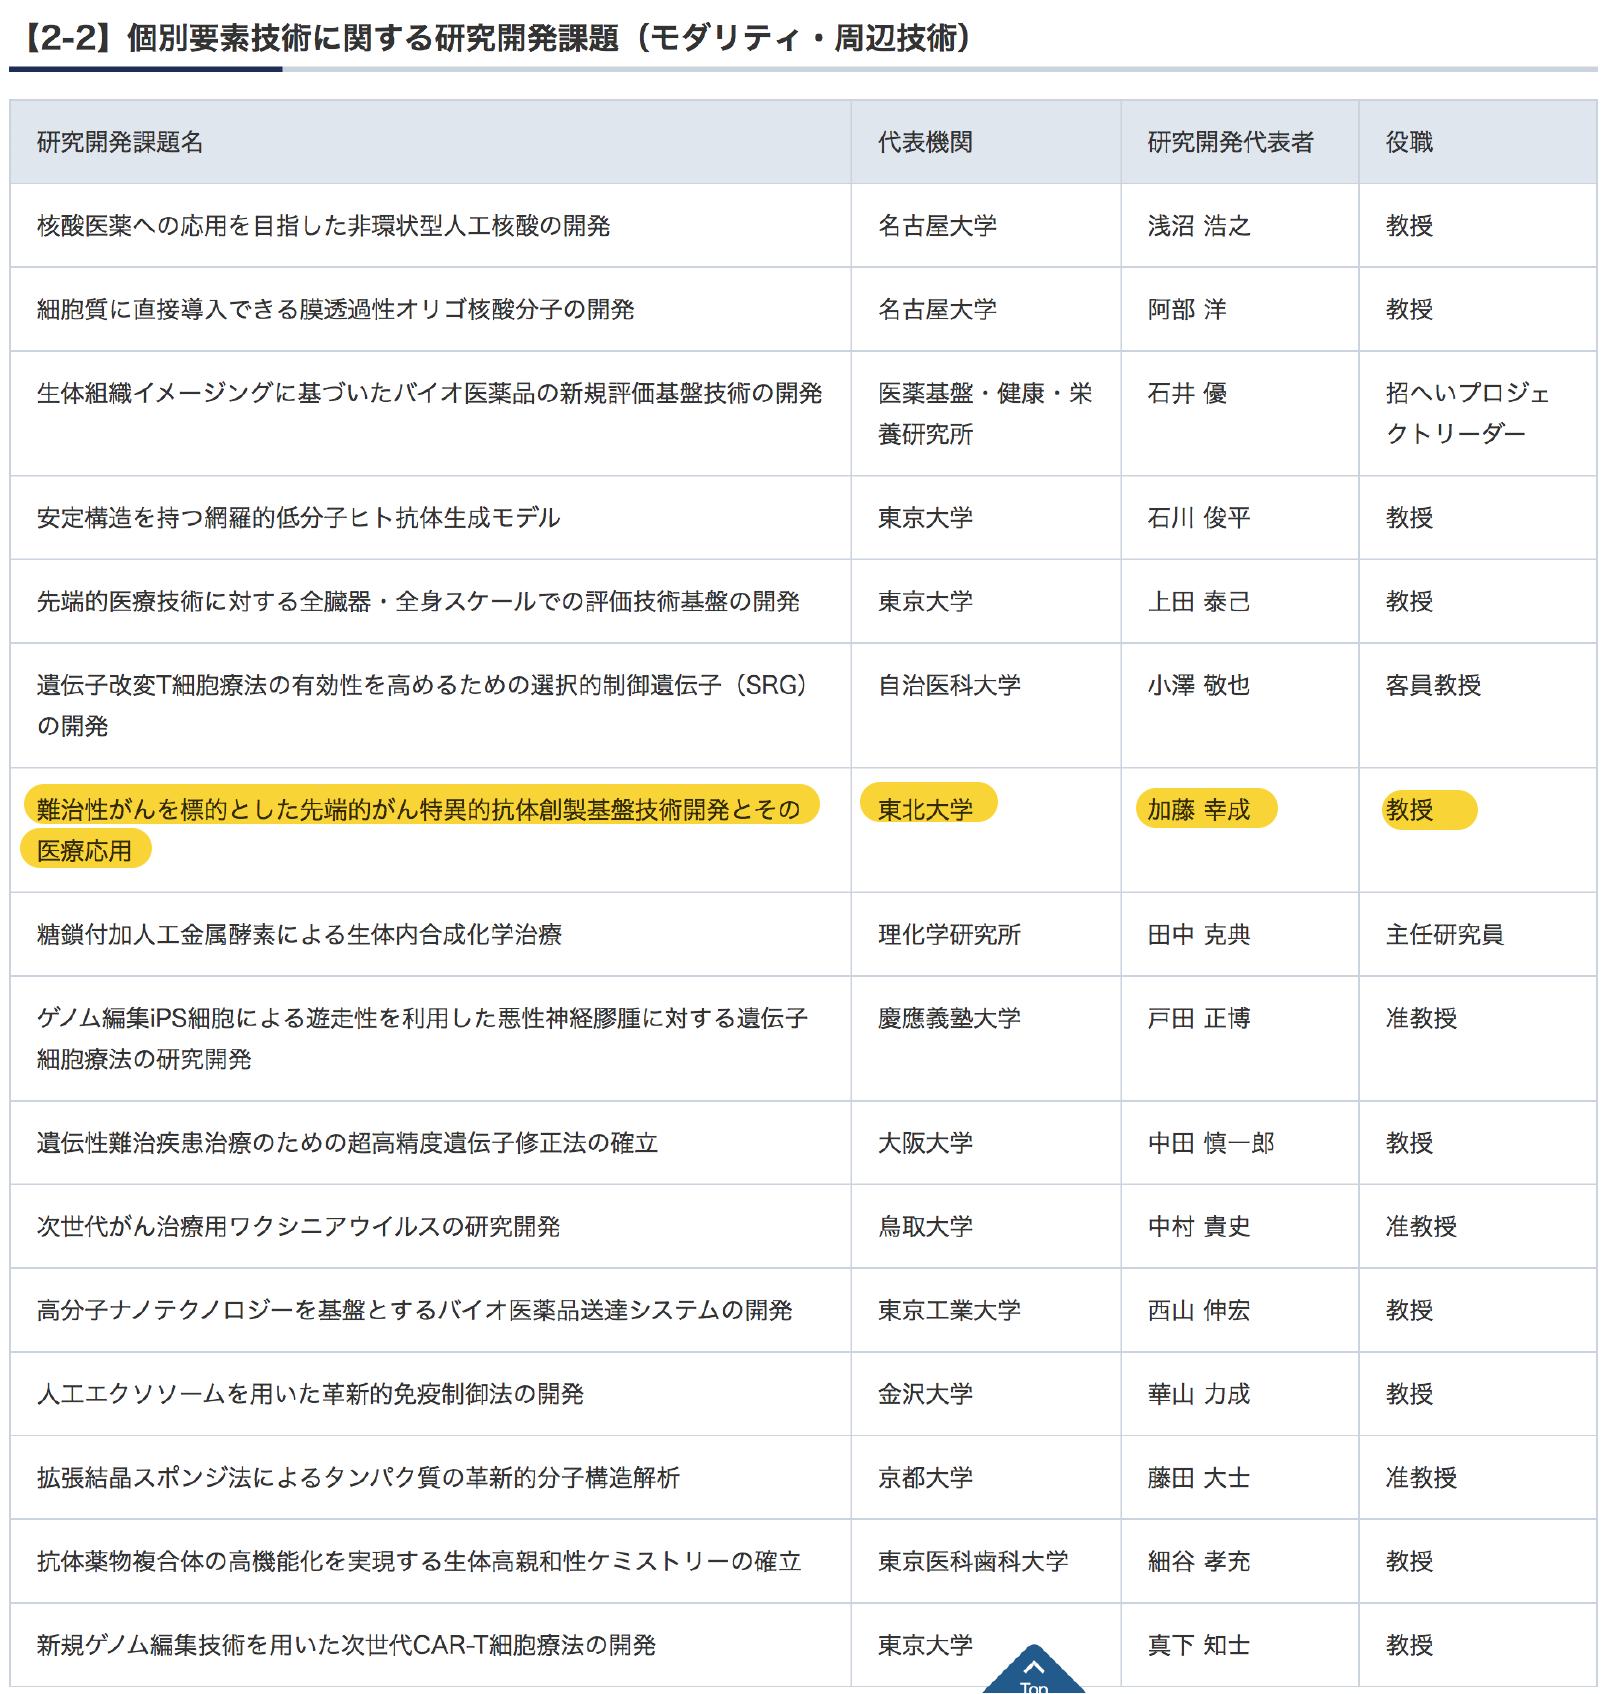
Task: Click the name 石川 俊平
Action: (x=1199, y=518)
